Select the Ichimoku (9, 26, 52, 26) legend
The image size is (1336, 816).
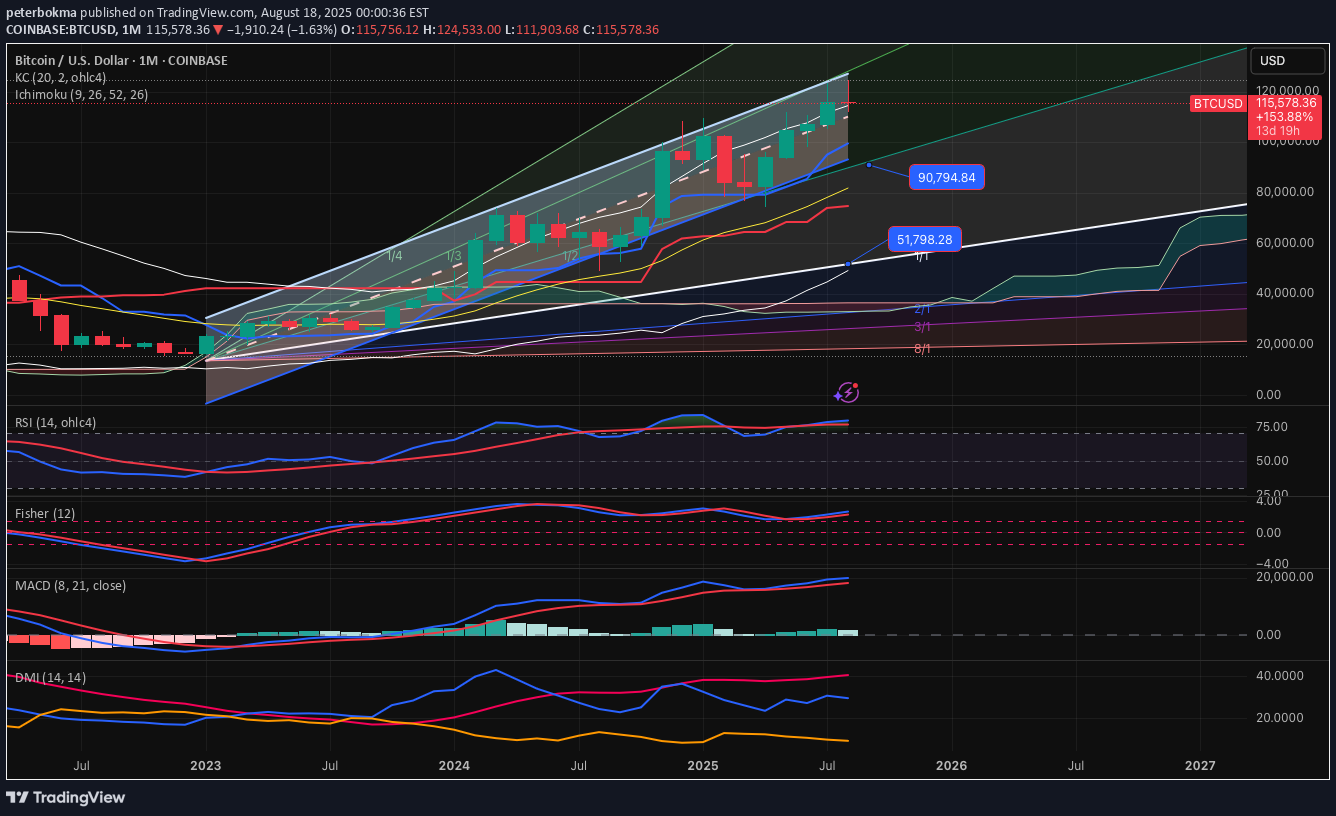[81, 95]
